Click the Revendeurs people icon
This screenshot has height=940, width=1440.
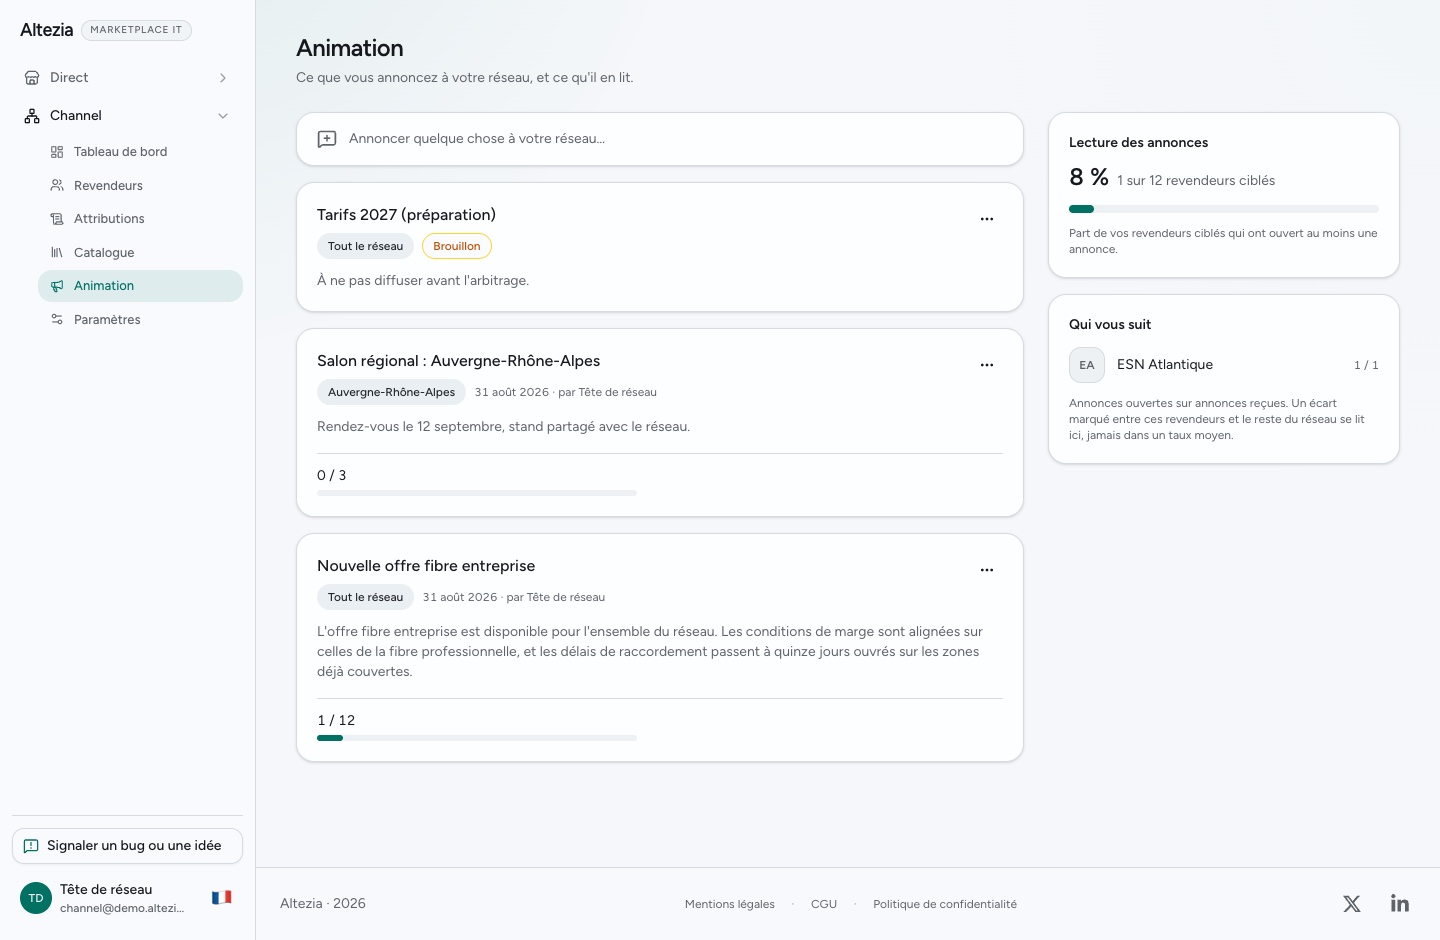57,186
